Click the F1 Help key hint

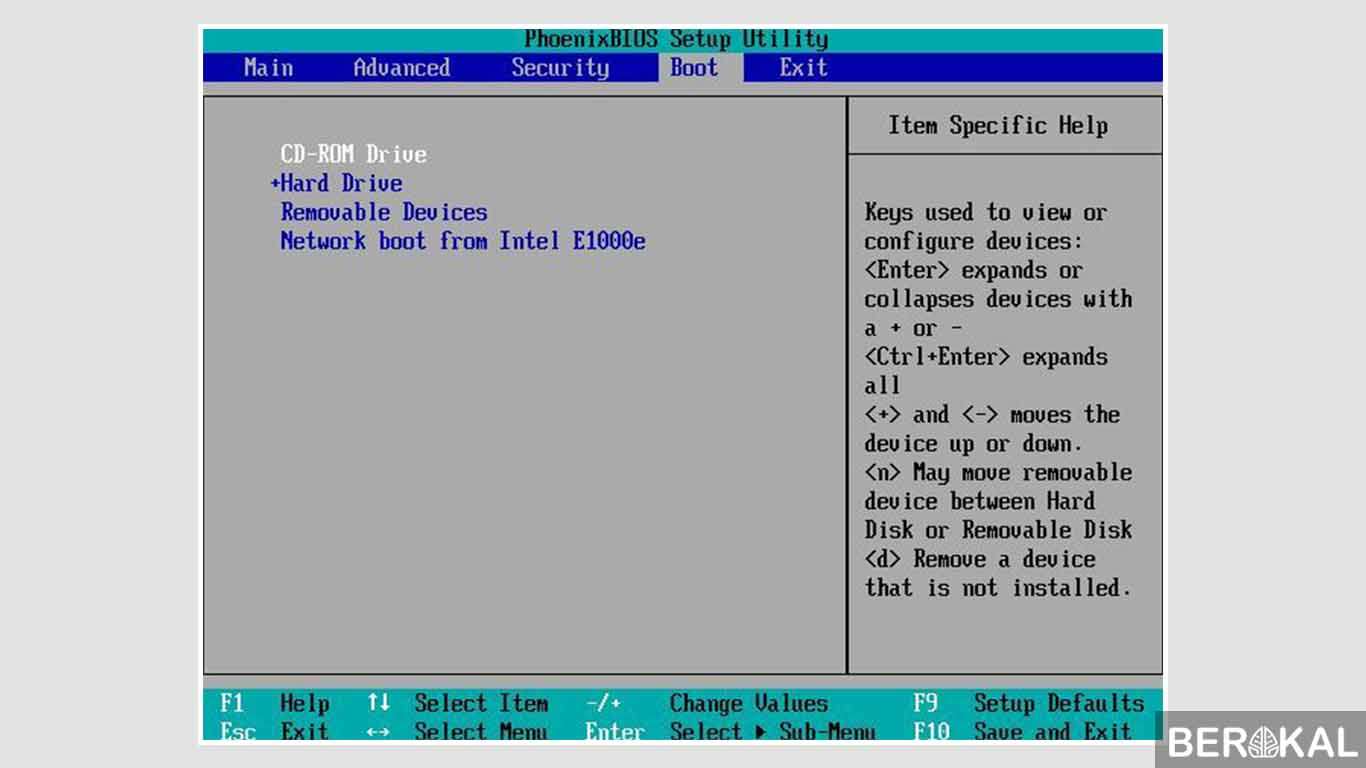(x=274, y=703)
